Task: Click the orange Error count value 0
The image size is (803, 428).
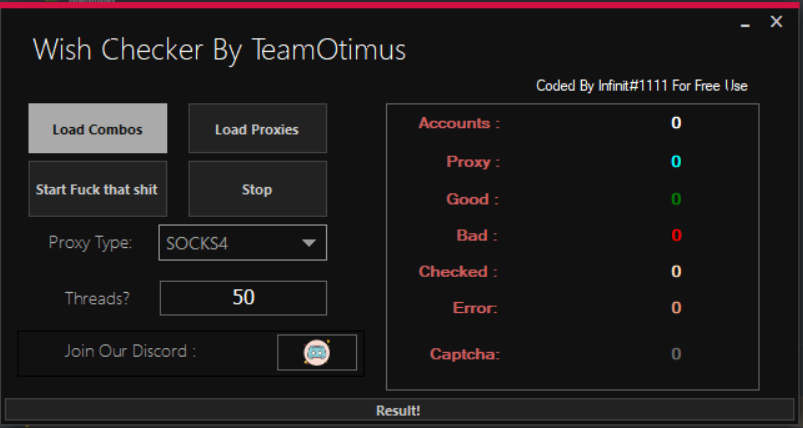Action: point(676,308)
